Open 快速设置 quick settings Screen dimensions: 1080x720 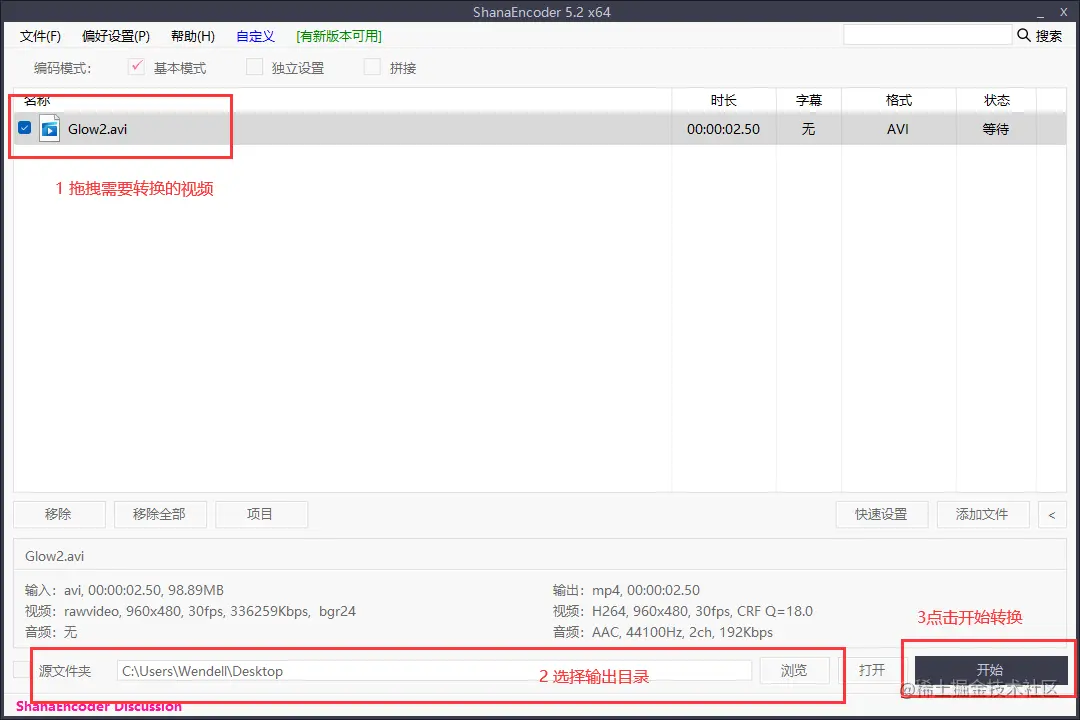(x=882, y=514)
